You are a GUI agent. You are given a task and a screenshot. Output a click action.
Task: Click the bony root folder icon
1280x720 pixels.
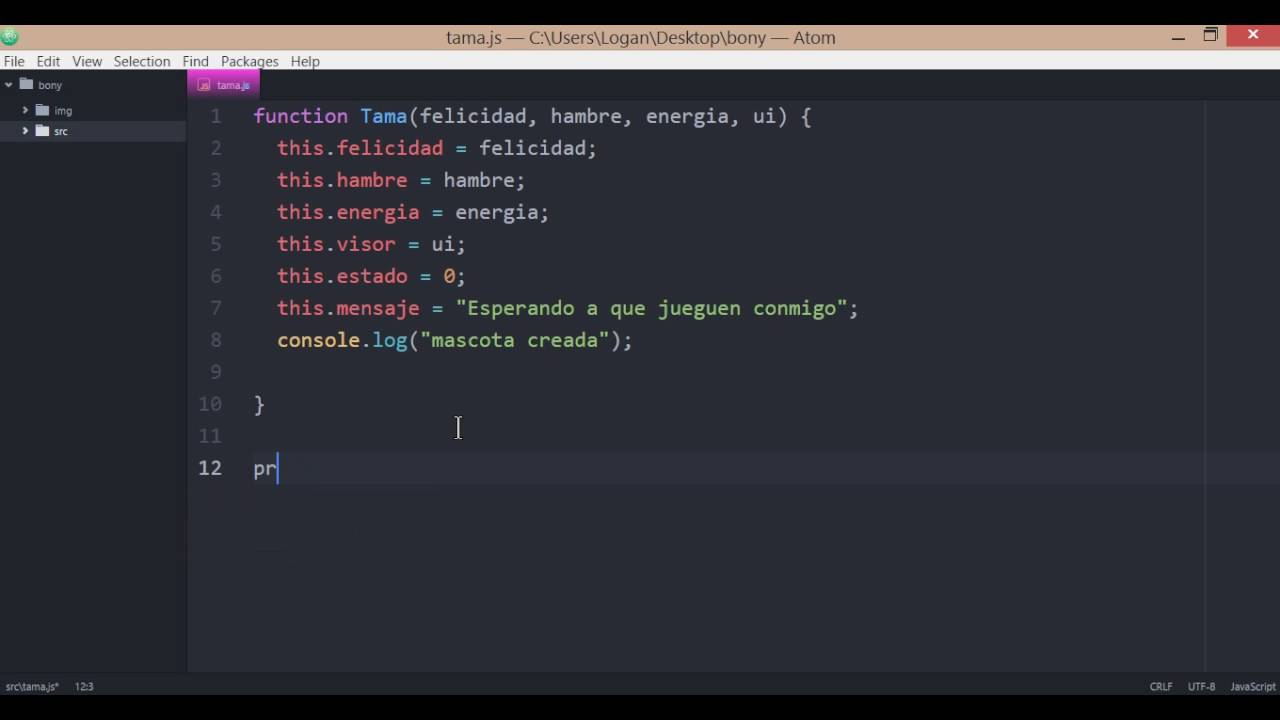coord(26,84)
